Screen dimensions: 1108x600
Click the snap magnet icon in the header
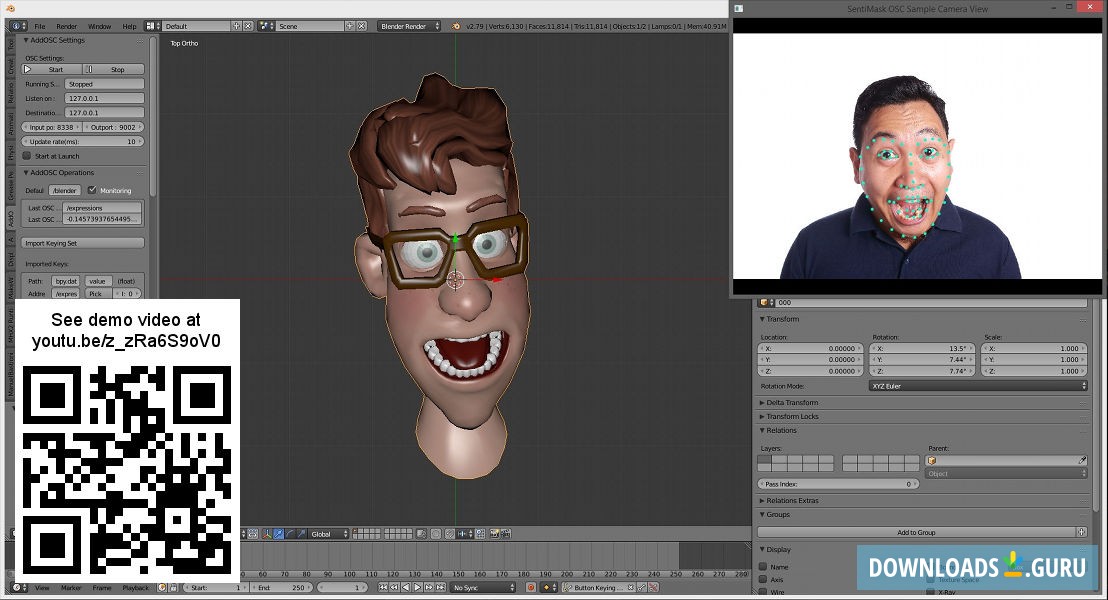point(449,534)
